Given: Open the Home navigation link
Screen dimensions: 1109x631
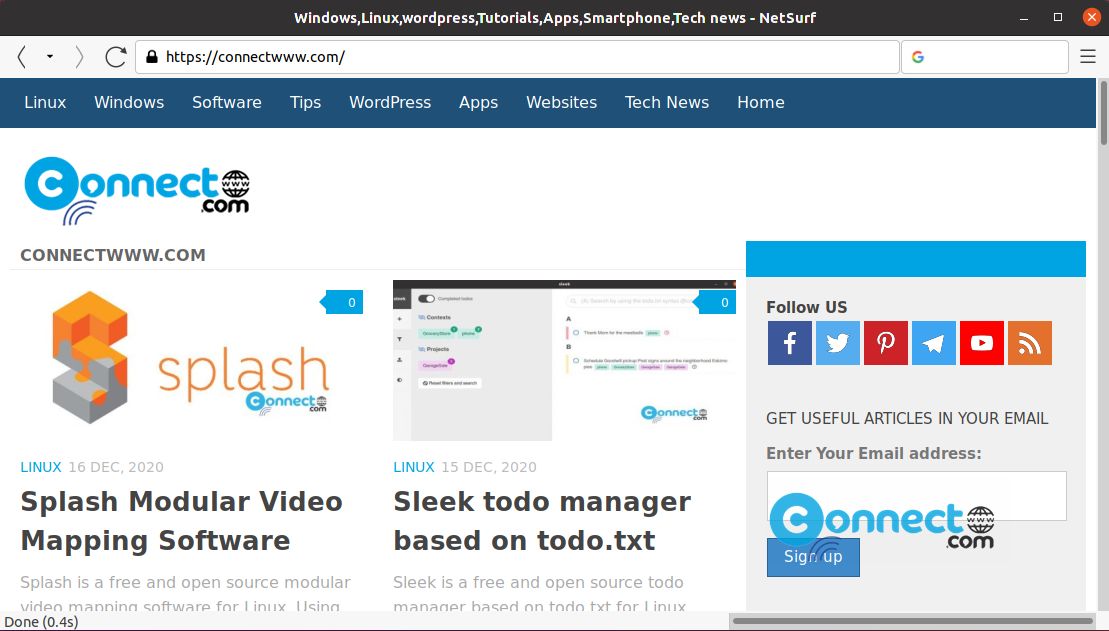Looking at the screenshot, I should pos(761,103).
